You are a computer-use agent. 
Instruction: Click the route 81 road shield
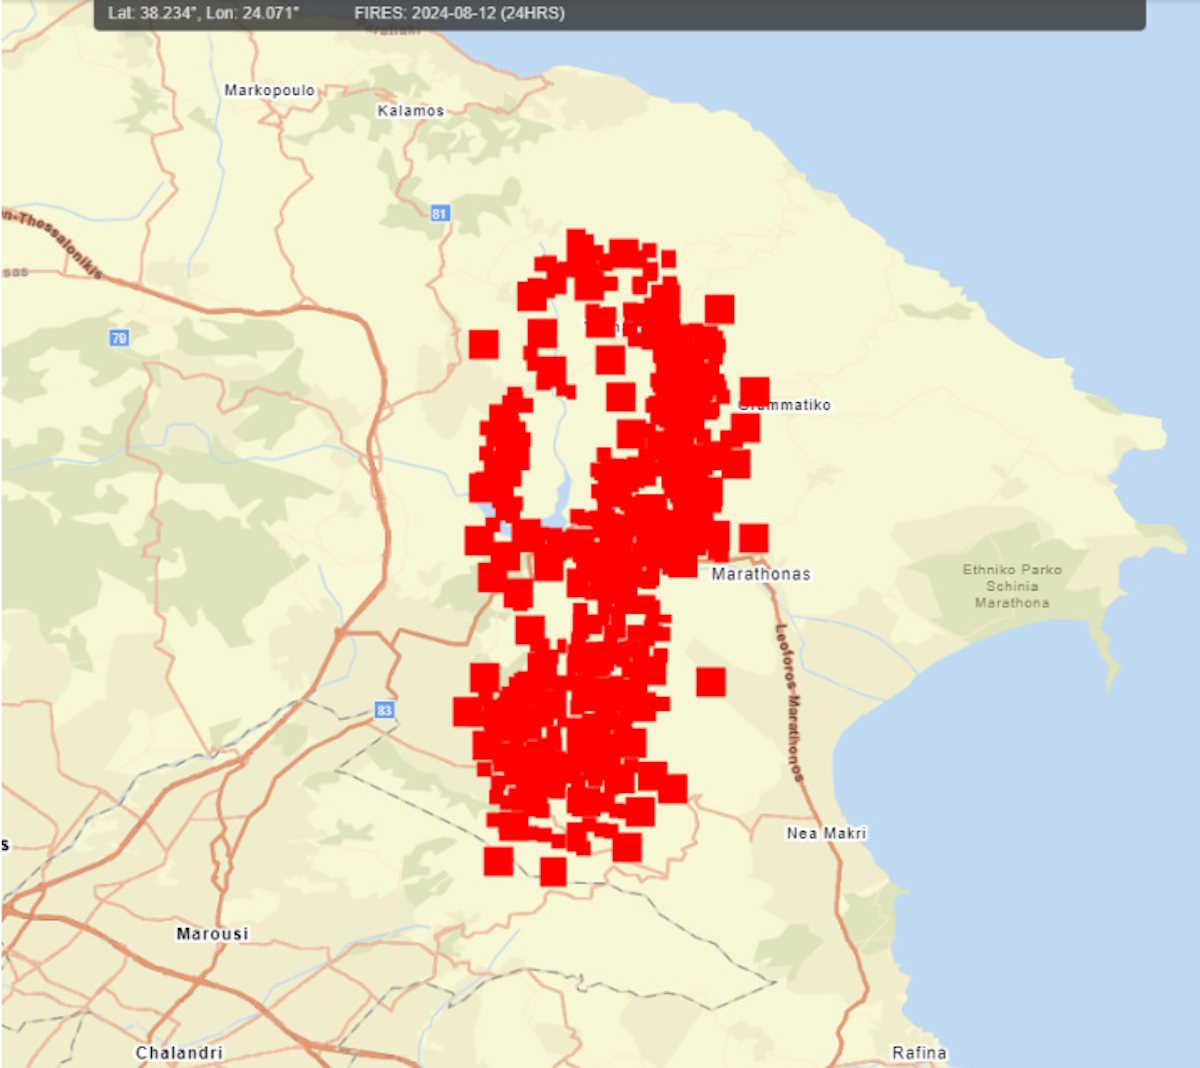click(x=440, y=213)
